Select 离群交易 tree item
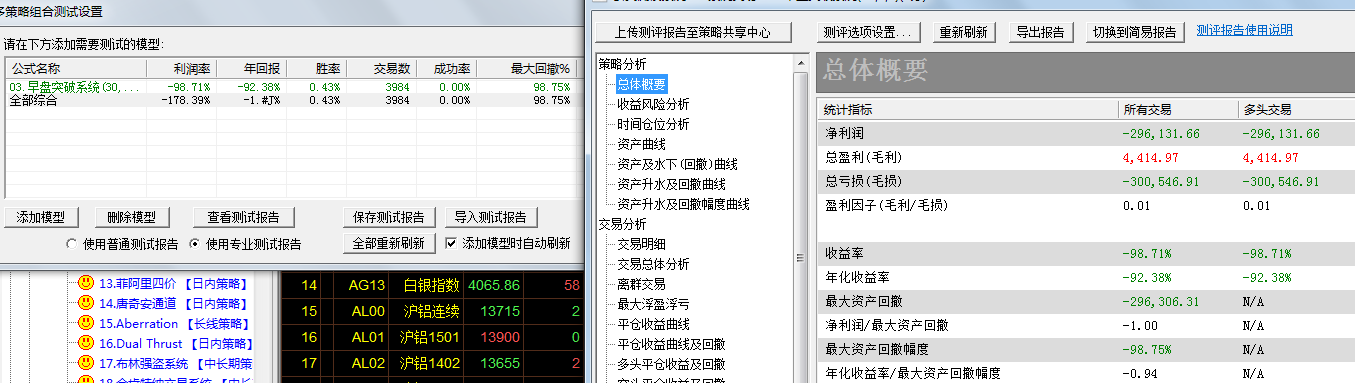The height and width of the screenshot is (383, 1355). click(641, 284)
